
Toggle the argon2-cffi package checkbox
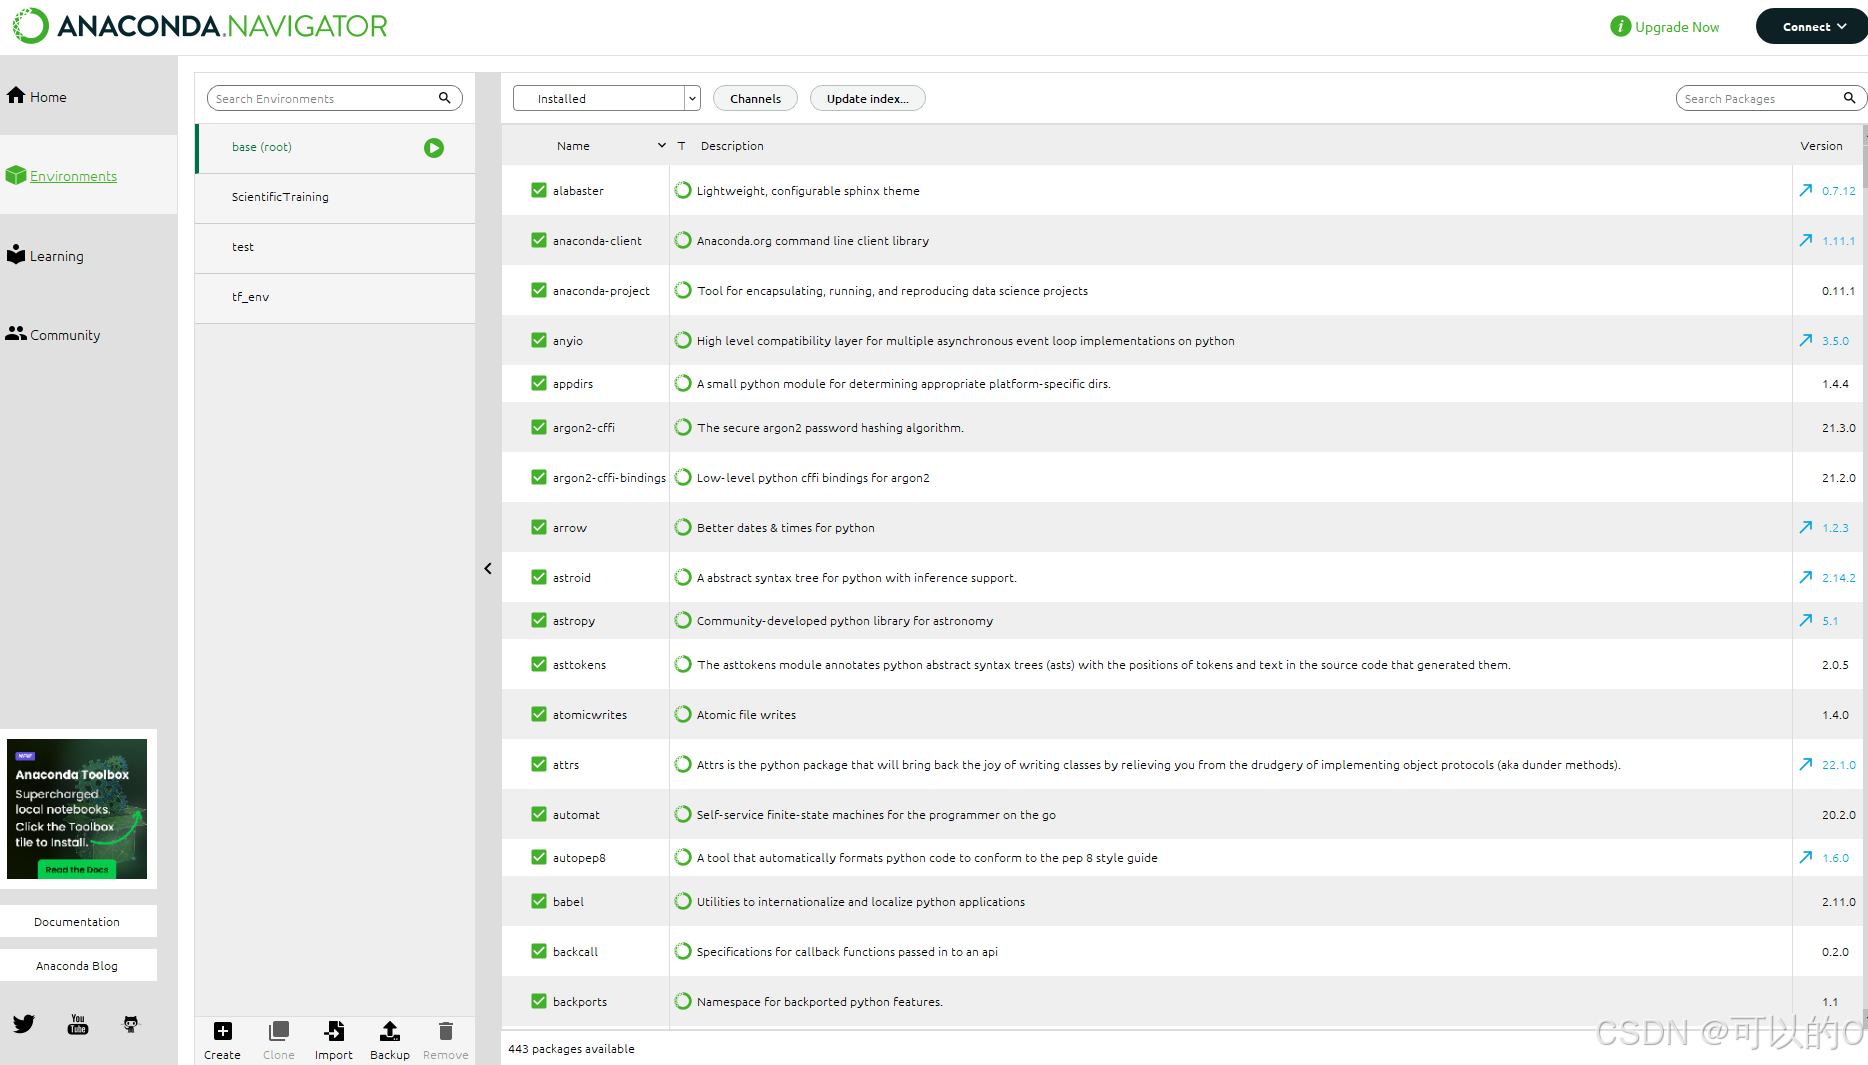tap(539, 427)
